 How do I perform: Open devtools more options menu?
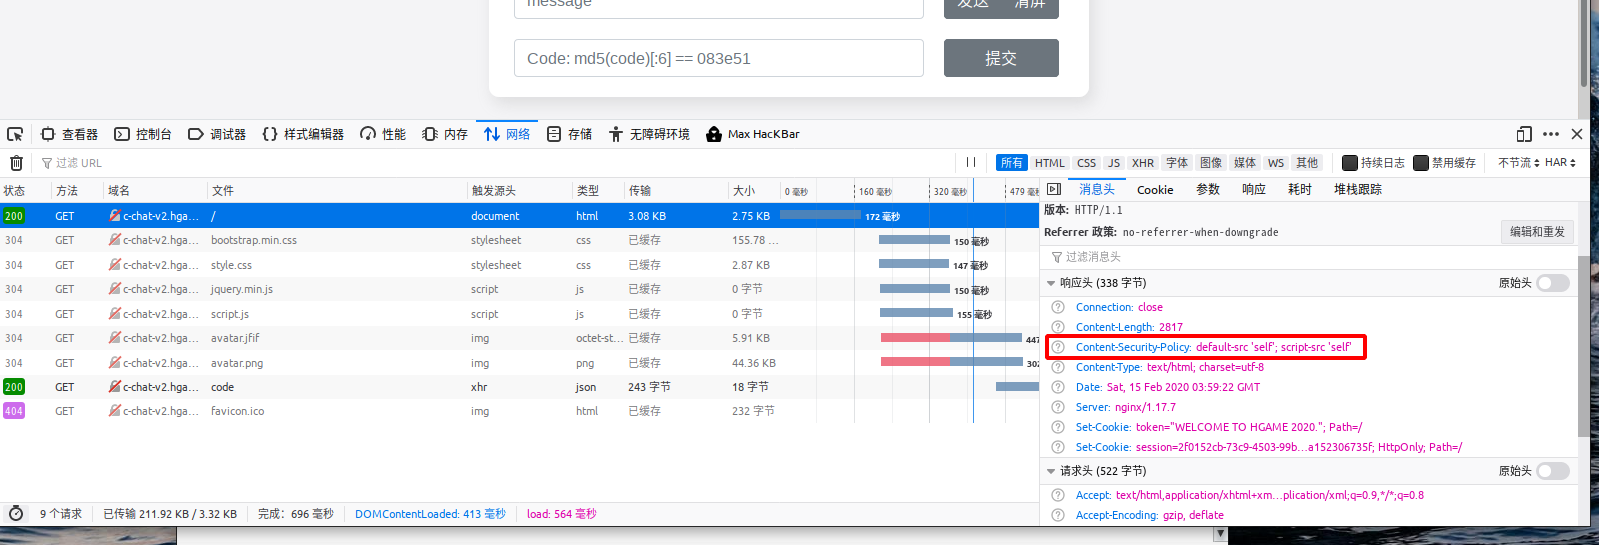[1551, 134]
